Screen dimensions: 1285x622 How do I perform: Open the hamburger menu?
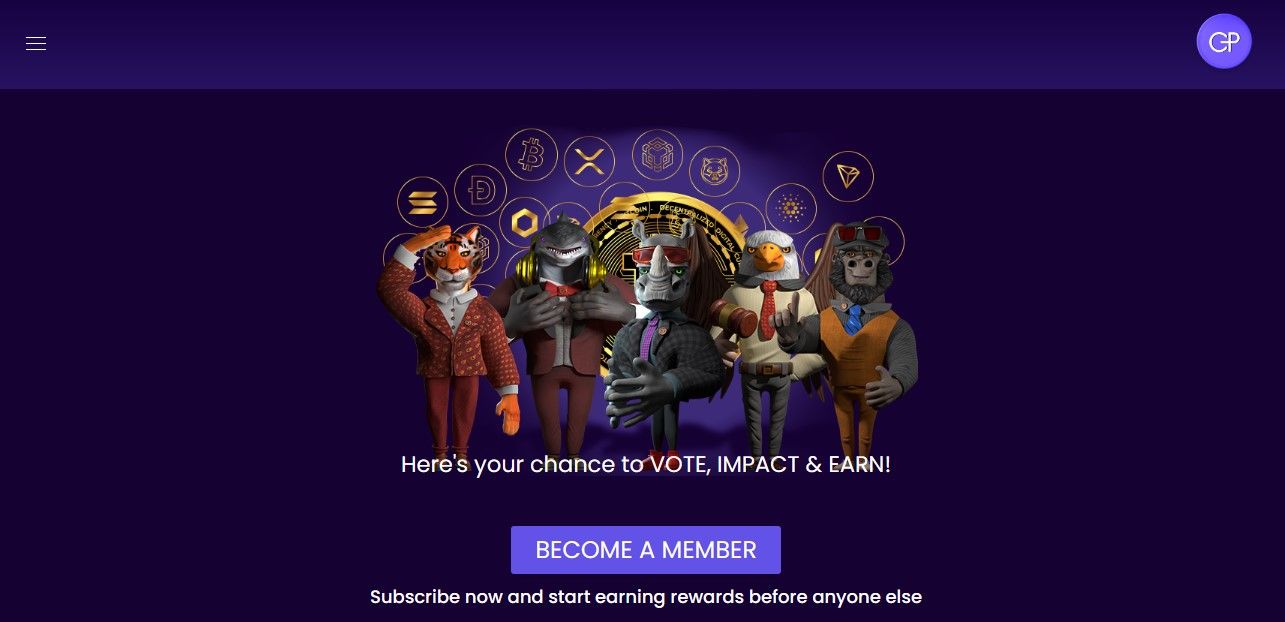point(36,43)
